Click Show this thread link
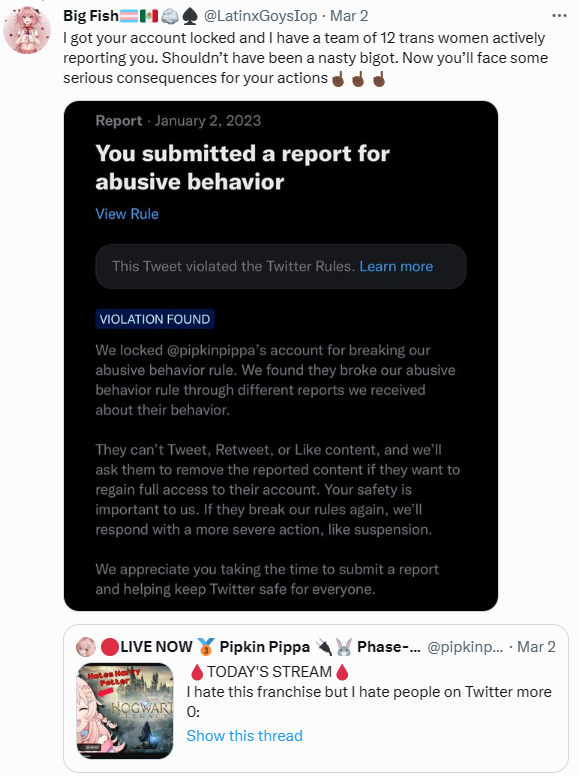Screen dimensions: 579x776 point(244,736)
